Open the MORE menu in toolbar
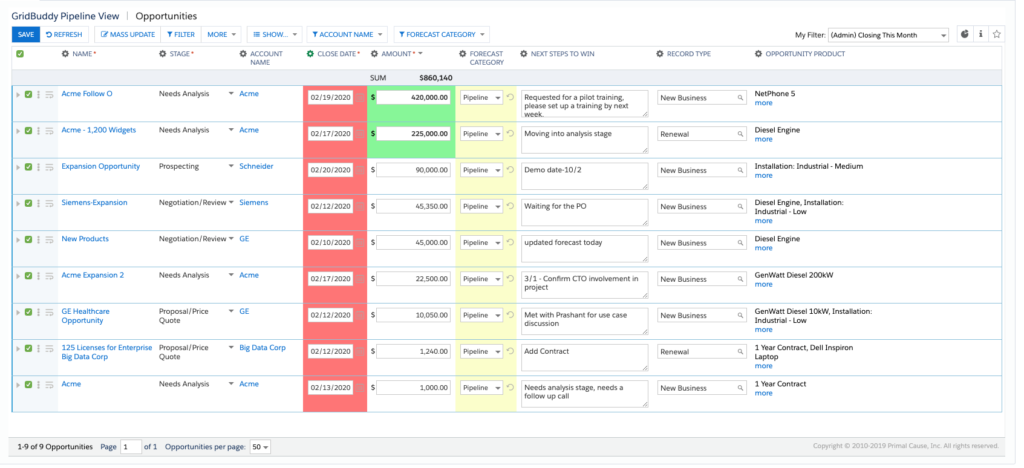1024x468 pixels. click(221, 35)
